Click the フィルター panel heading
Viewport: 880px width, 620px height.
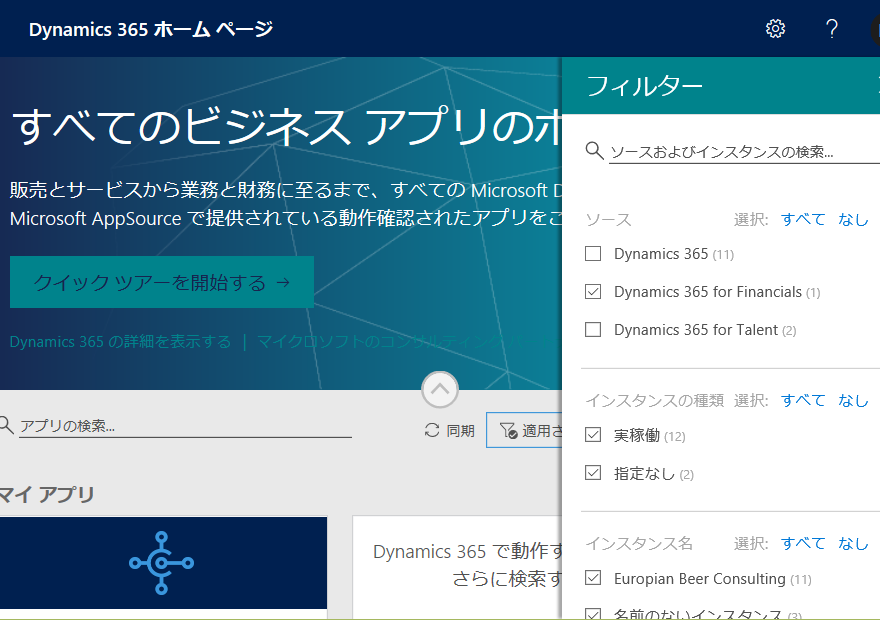coord(644,86)
